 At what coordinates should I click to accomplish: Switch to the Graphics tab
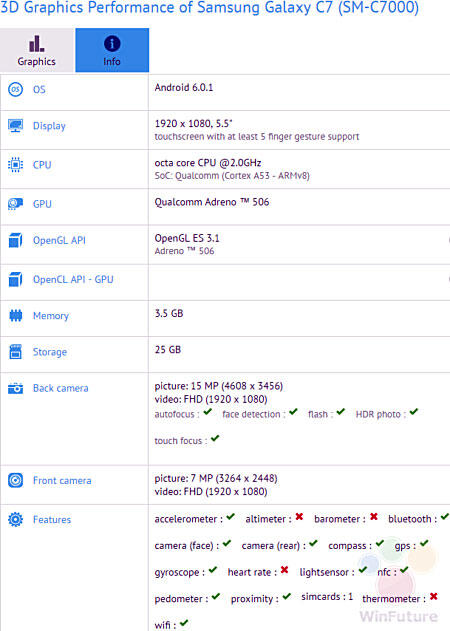(x=37, y=50)
